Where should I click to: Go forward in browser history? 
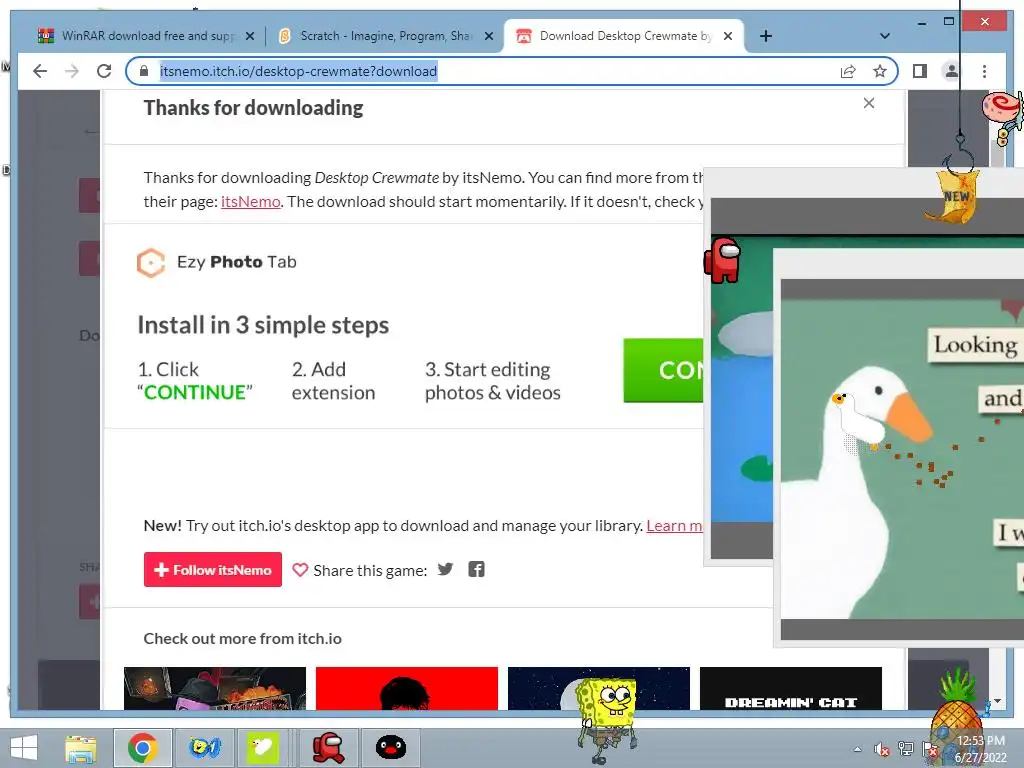pos(72,71)
